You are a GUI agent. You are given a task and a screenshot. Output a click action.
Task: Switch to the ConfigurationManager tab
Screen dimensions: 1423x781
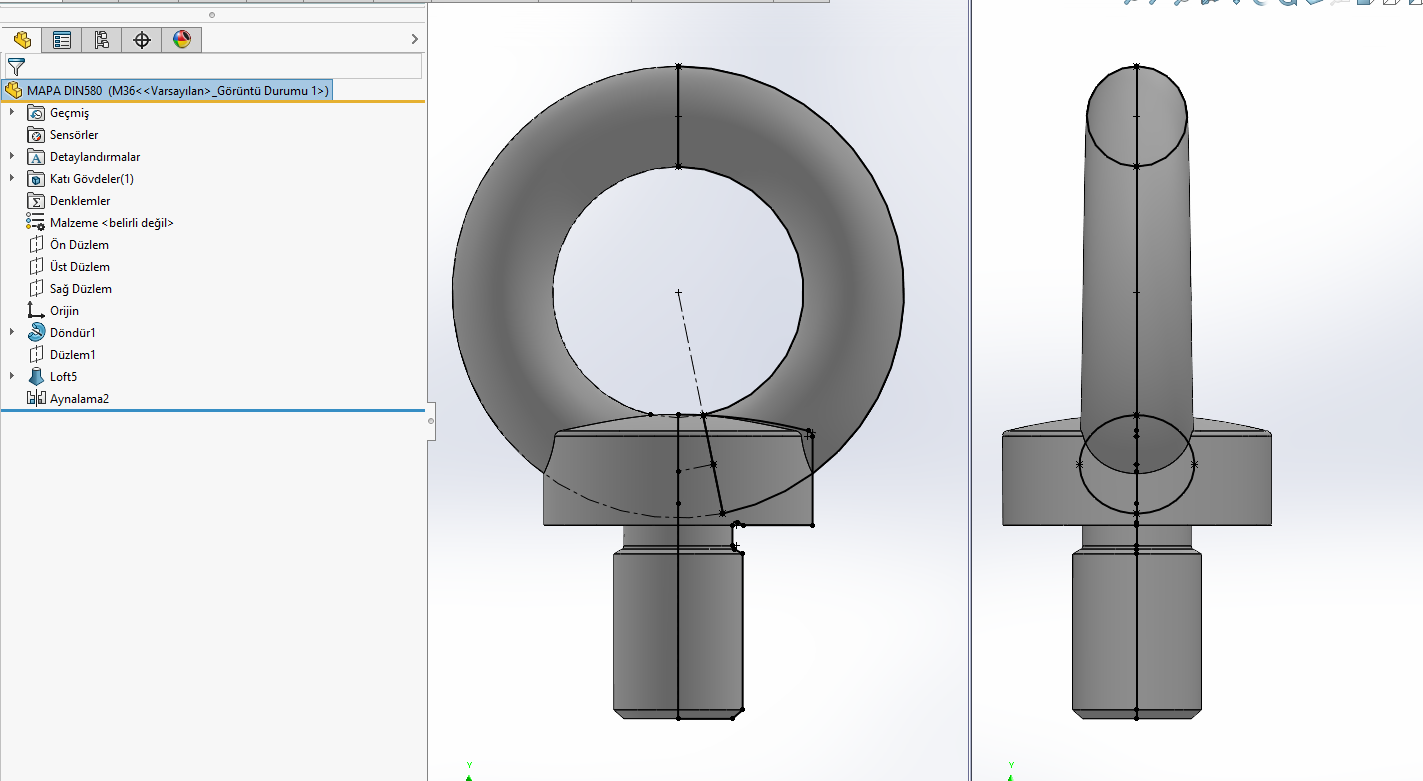point(102,40)
